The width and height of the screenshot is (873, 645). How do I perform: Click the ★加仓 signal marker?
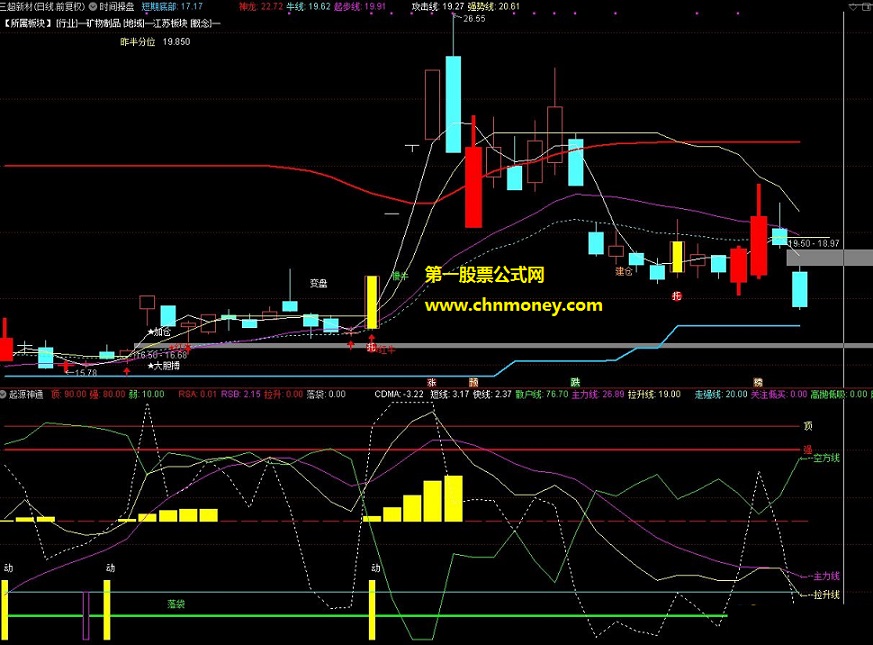coord(159,332)
